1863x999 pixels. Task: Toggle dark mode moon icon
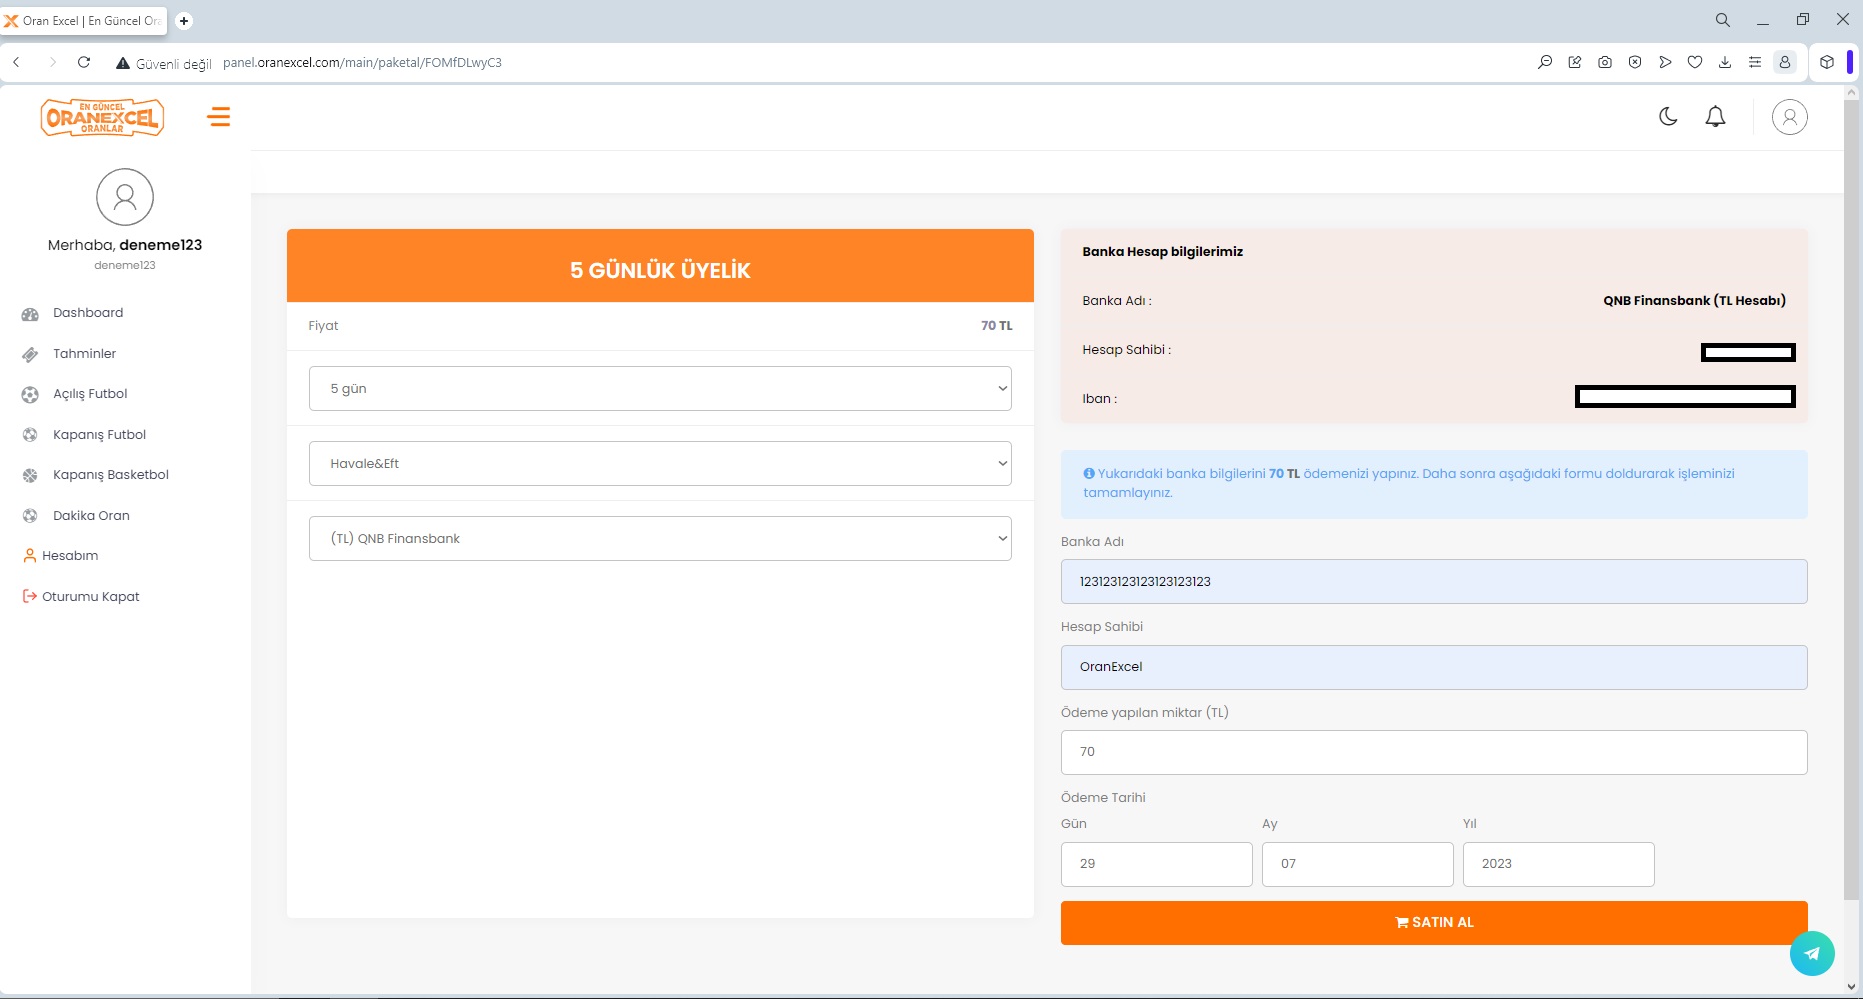point(1668,117)
